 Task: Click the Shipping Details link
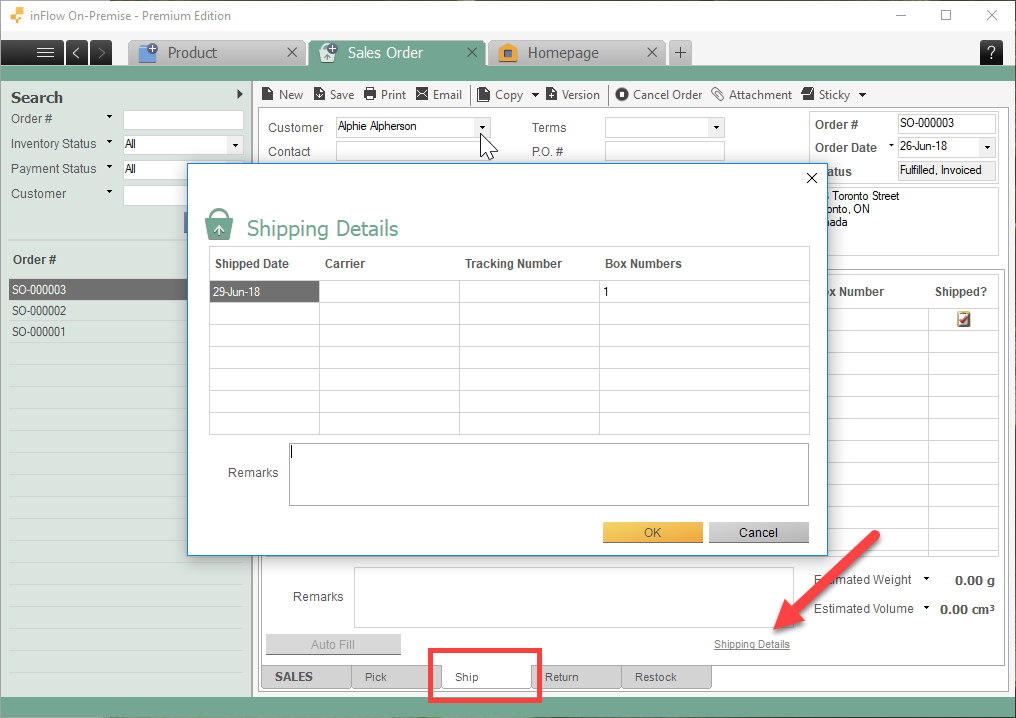751,645
